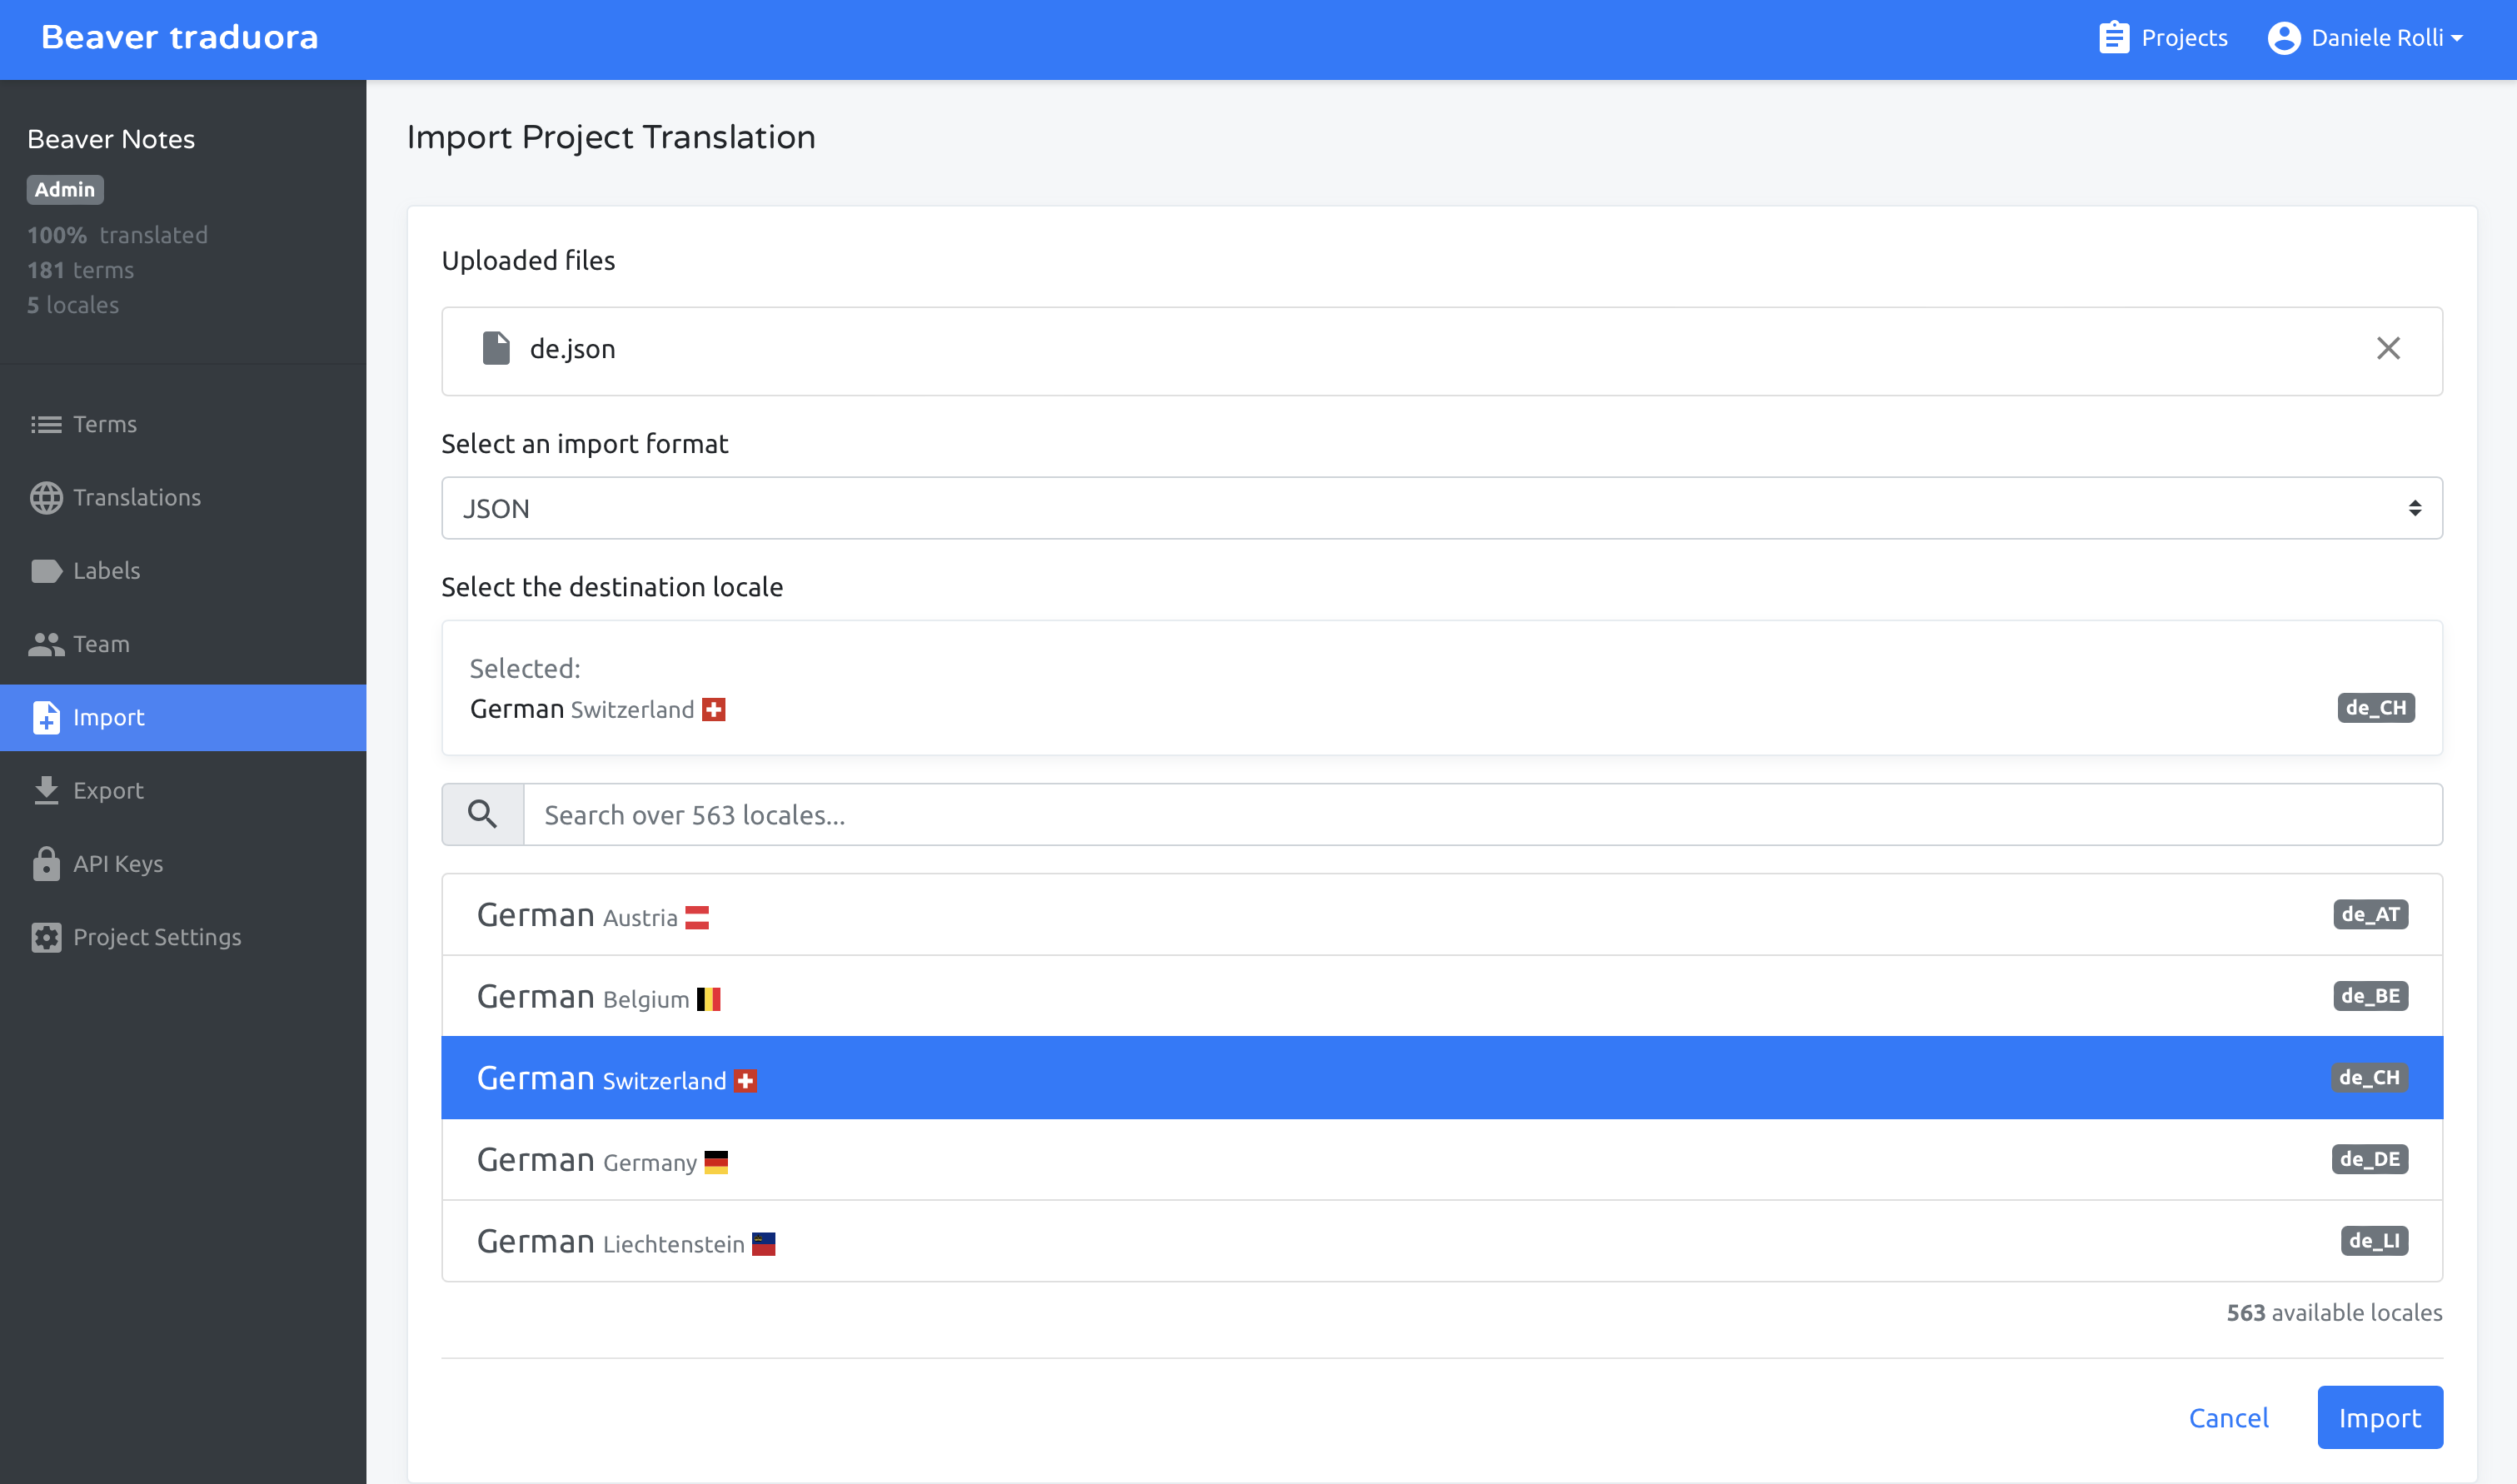Click the de_DE badge
The width and height of the screenshot is (2517, 1484).
(2370, 1159)
